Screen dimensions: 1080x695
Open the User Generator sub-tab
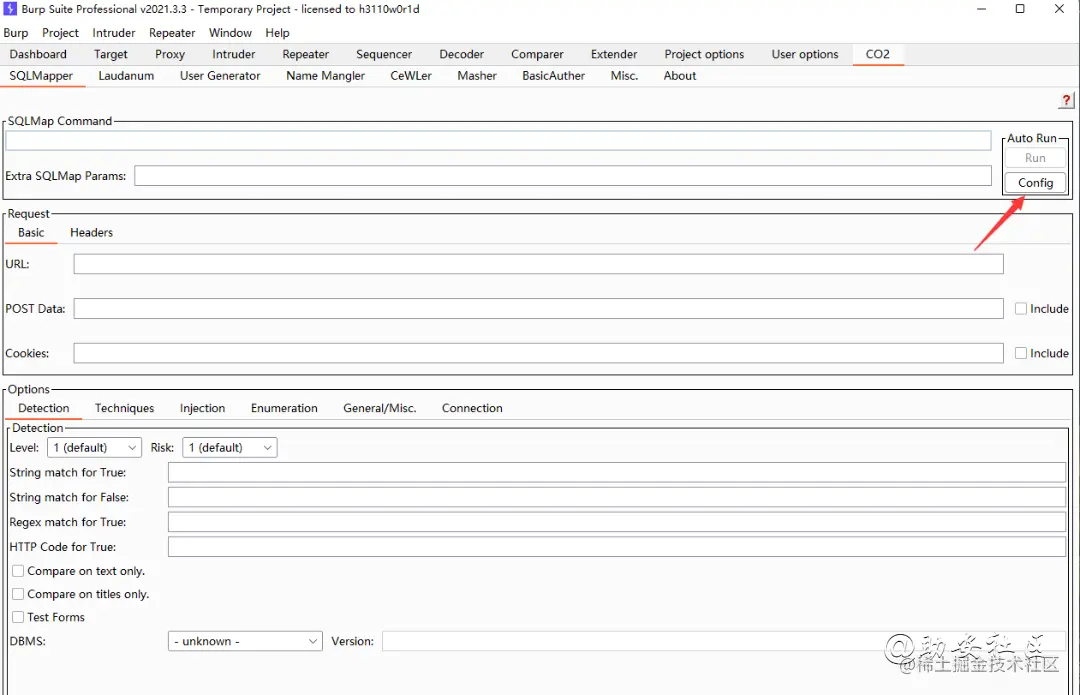[220, 76]
